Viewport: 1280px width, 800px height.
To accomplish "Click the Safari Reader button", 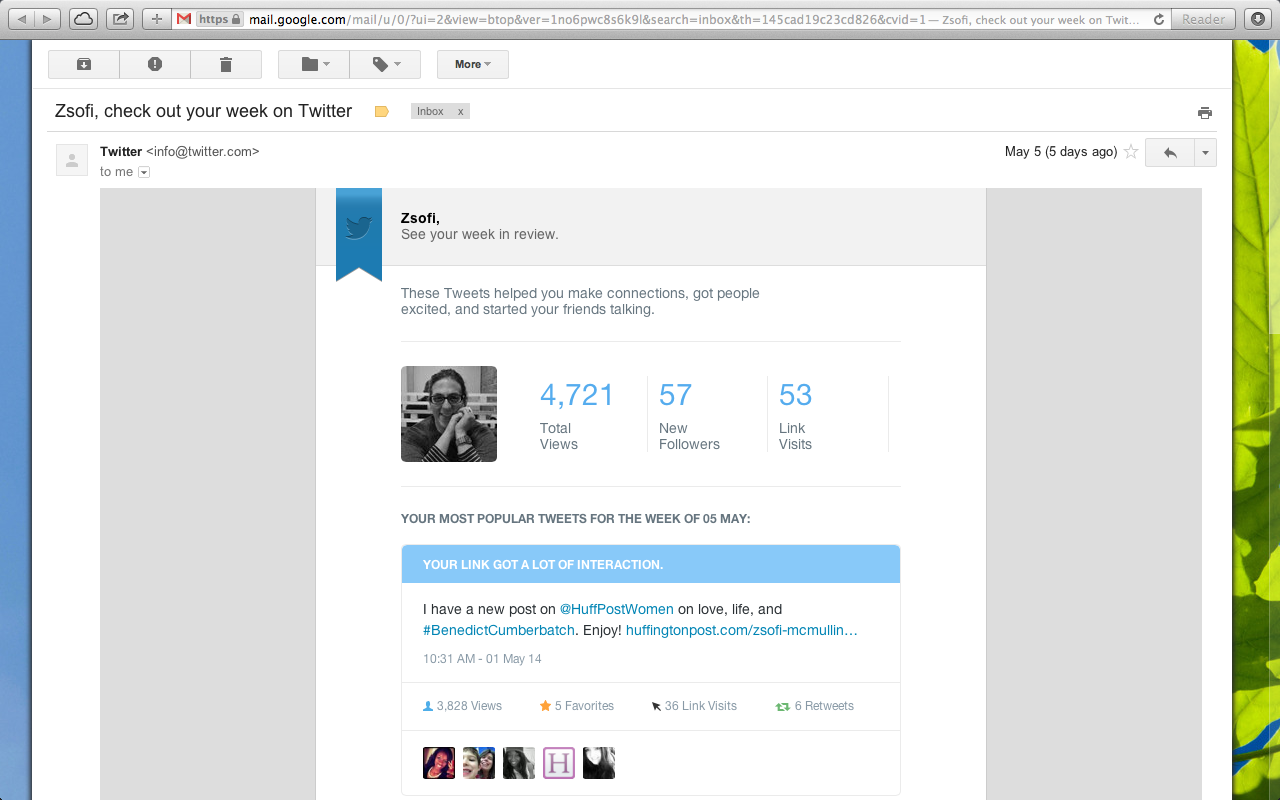I will tap(1203, 19).
